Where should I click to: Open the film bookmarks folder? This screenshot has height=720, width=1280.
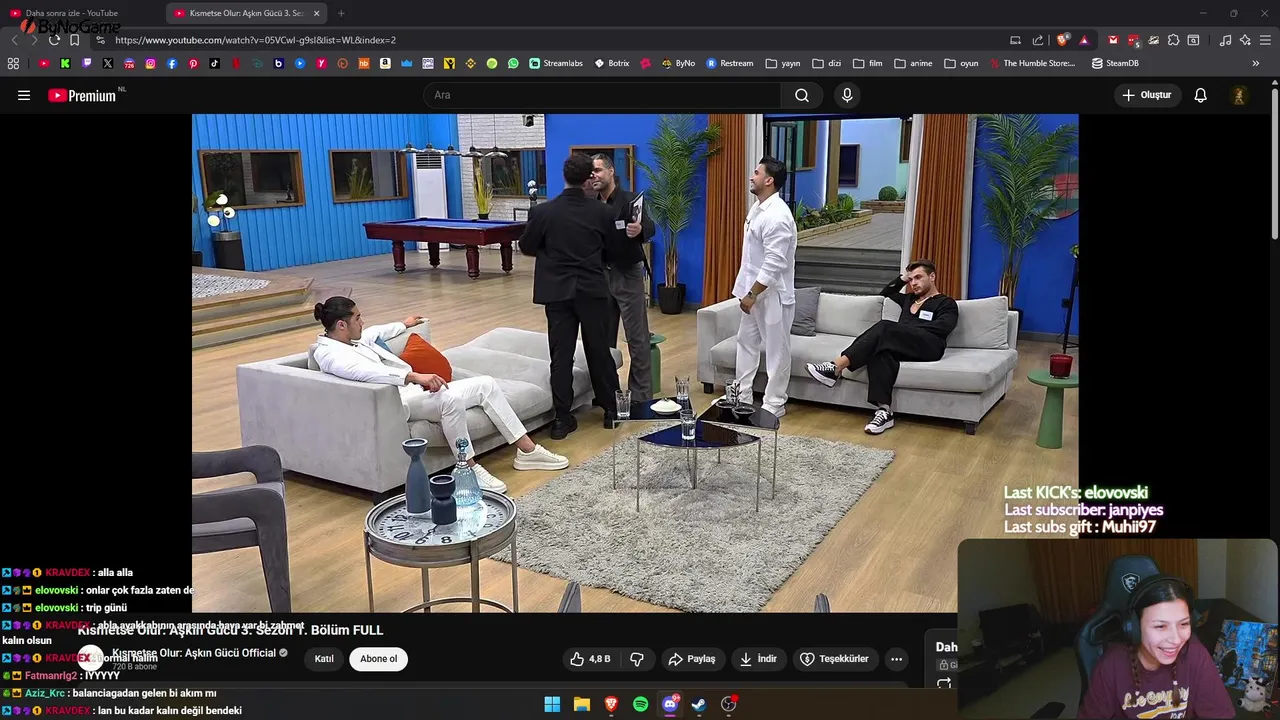click(x=868, y=63)
